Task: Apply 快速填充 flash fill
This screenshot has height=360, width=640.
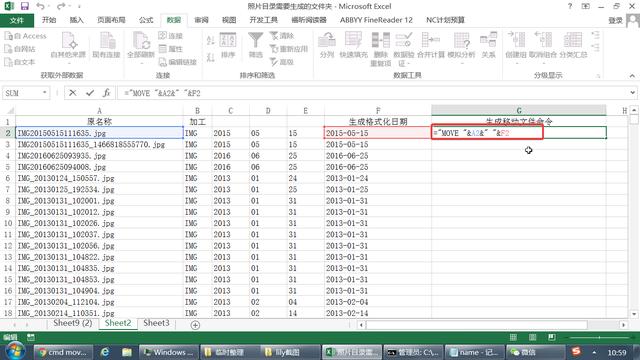Action: click(x=353, y=45)
